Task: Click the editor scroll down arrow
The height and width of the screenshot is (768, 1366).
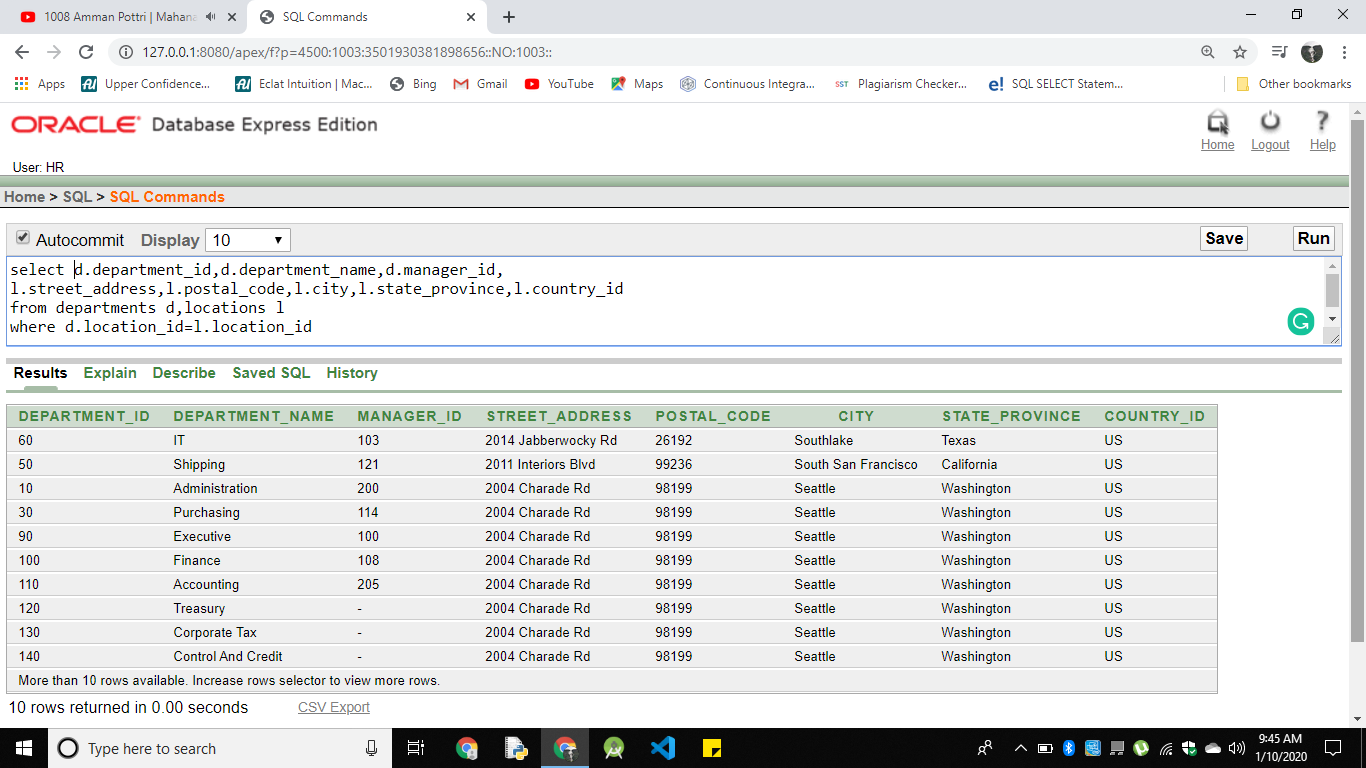Action: pos(1332,319)
